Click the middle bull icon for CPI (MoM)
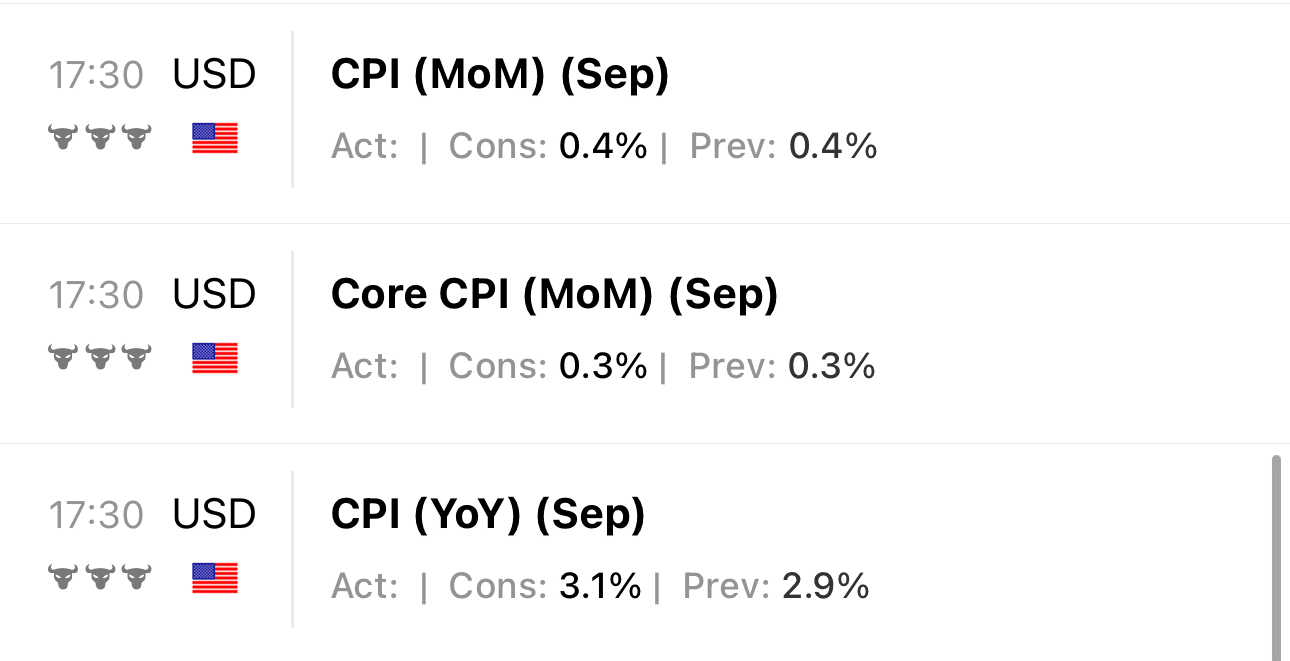Image resolution: width=1290 pixels, height=661 pixels. [x=100, y=138]
